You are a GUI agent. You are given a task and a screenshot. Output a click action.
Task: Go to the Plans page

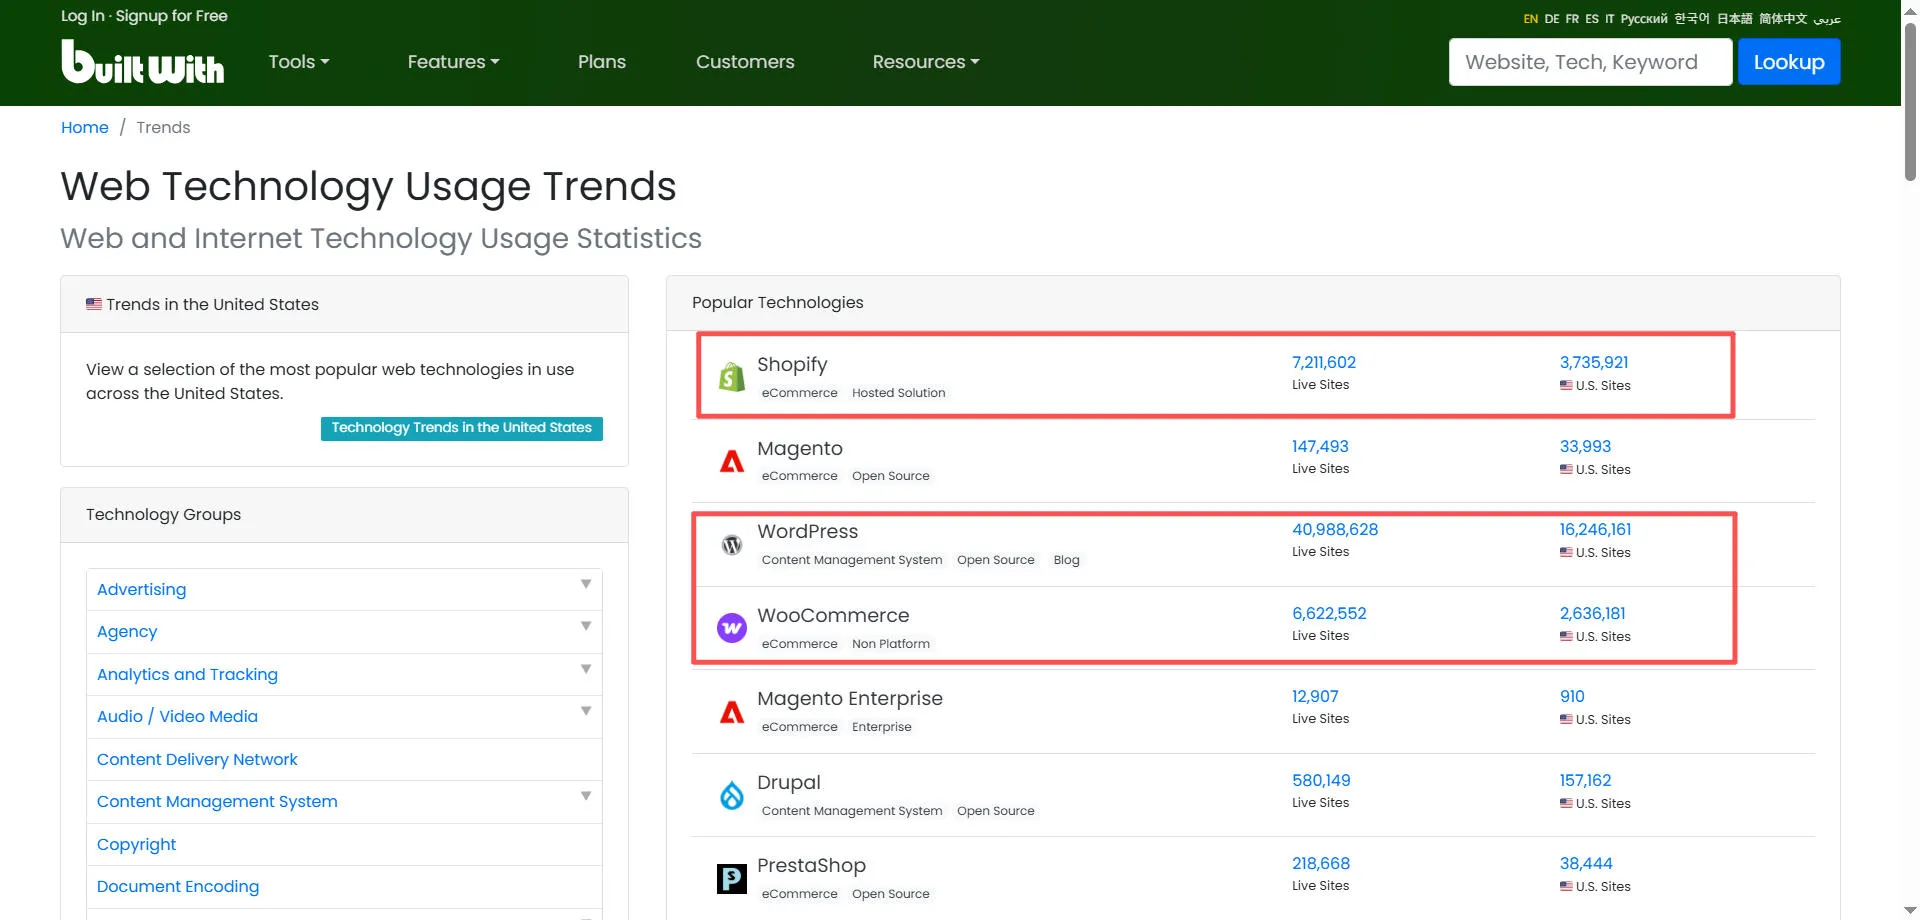point(601,62)
